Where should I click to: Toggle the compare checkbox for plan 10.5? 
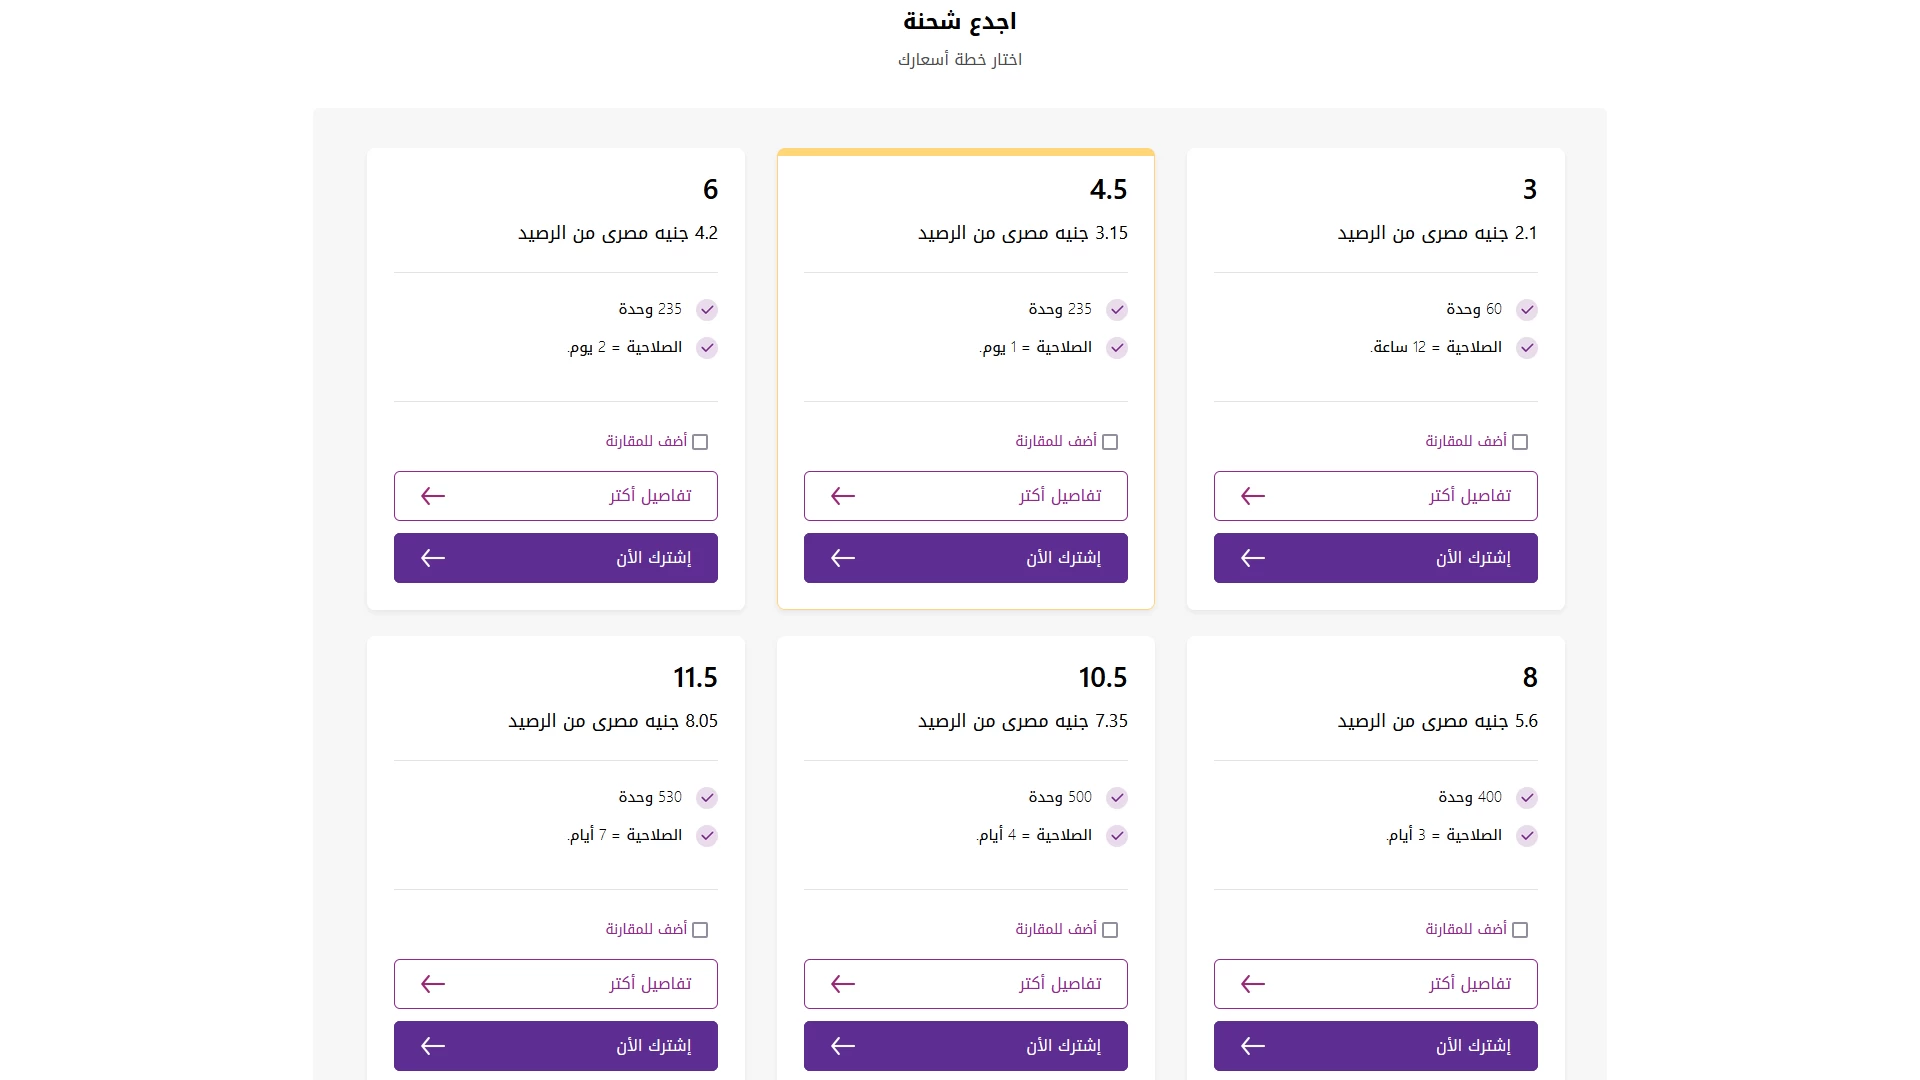(x=1110, y=930)
